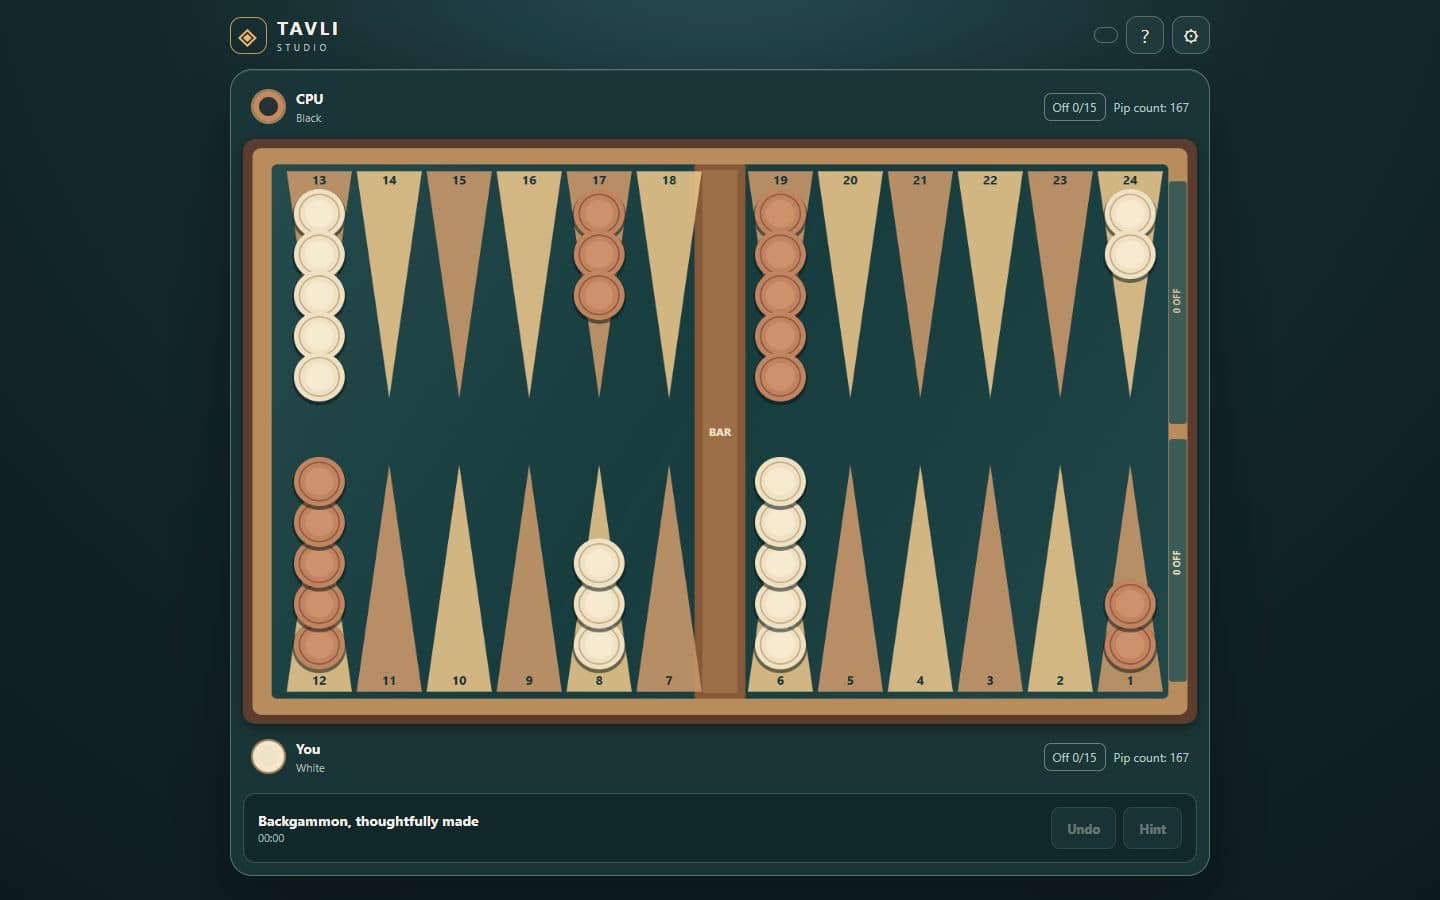Image resolution: width=1440 pixels, height=900 pixels.
Task: Select the white checkers on point 24
Action: click(x=1130, y=234)
